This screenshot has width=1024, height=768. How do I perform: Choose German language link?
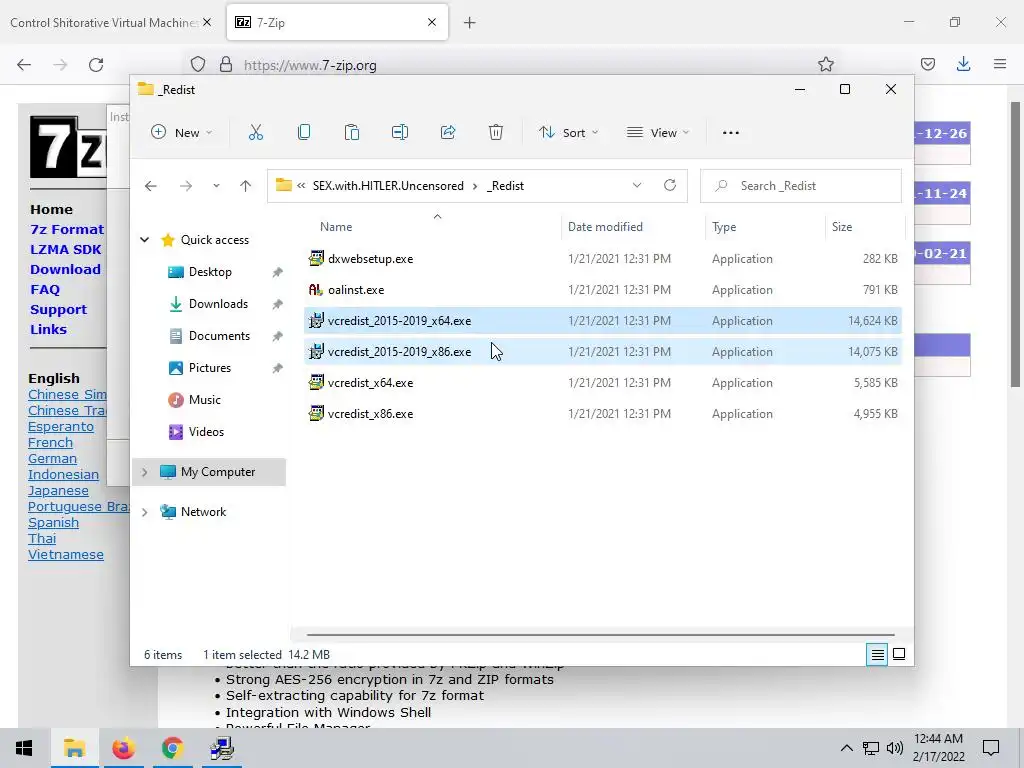52,458
